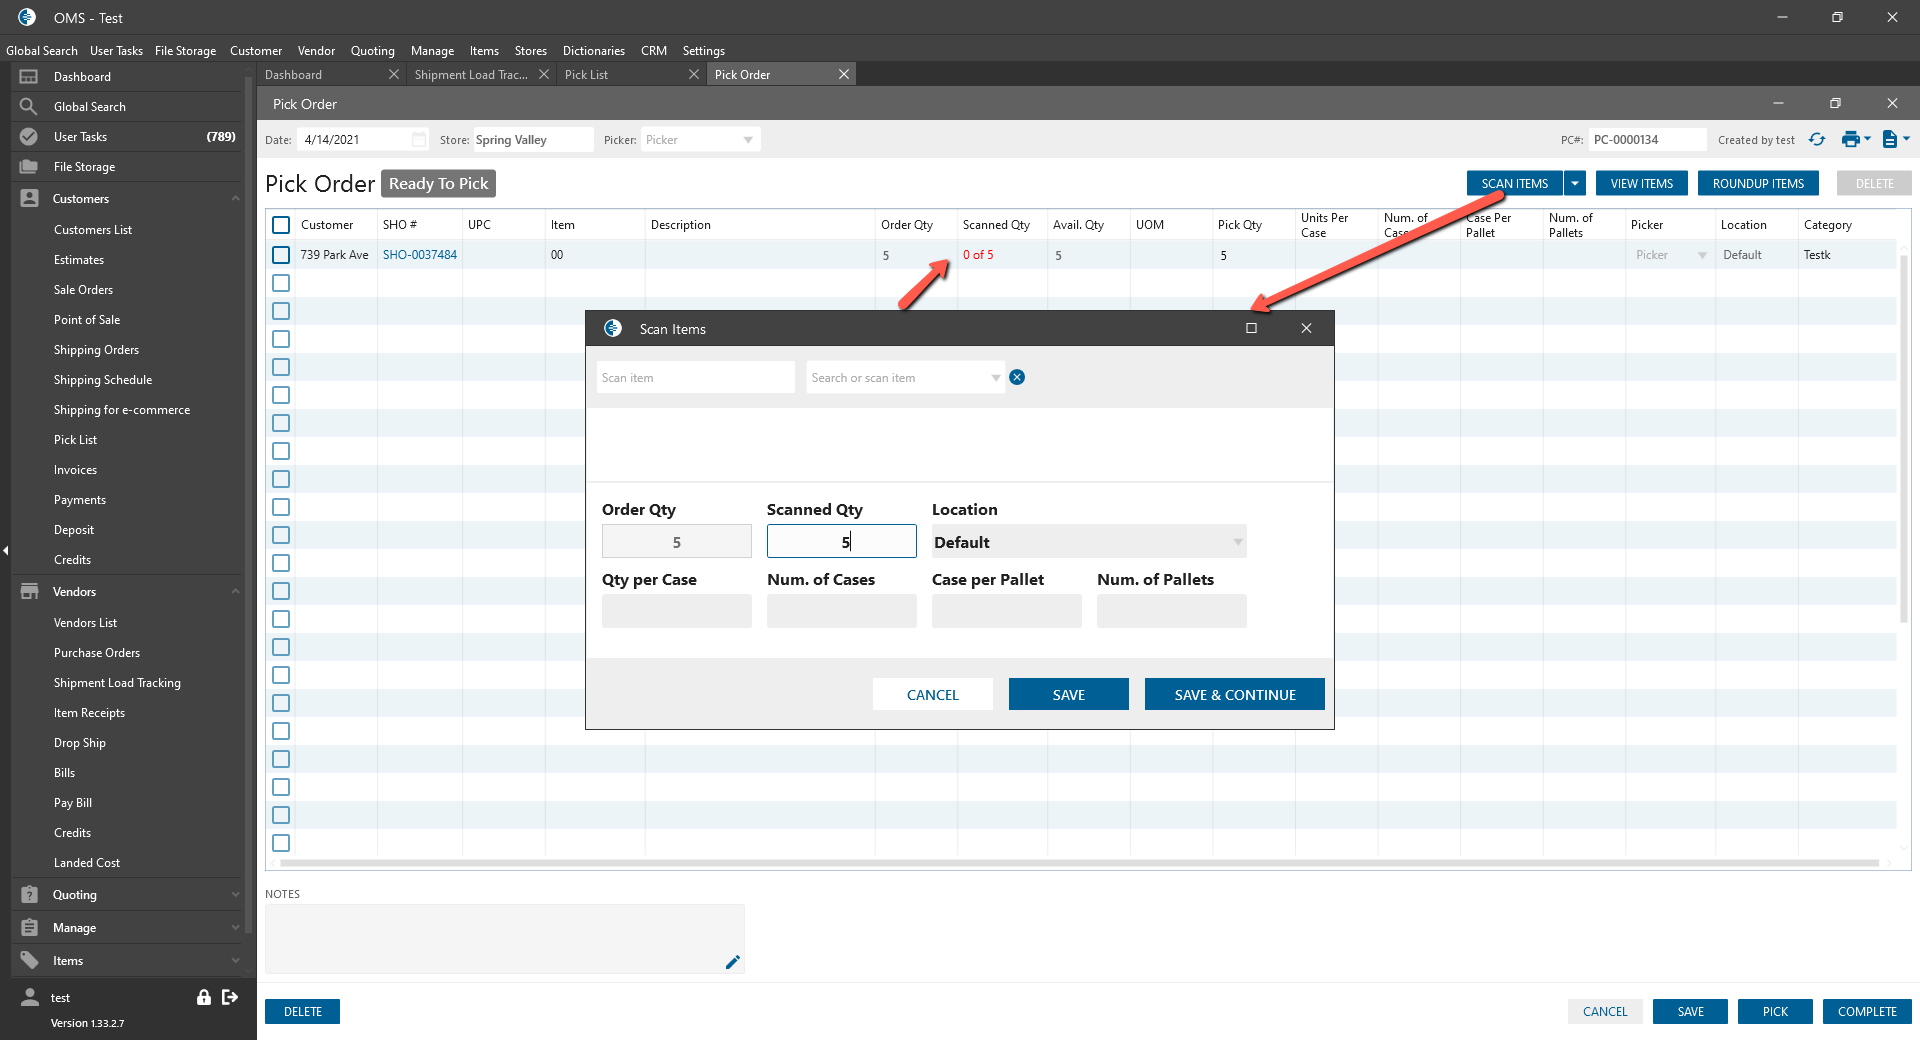
Task: Open the Picker dropdown in header
Action: 748,140
